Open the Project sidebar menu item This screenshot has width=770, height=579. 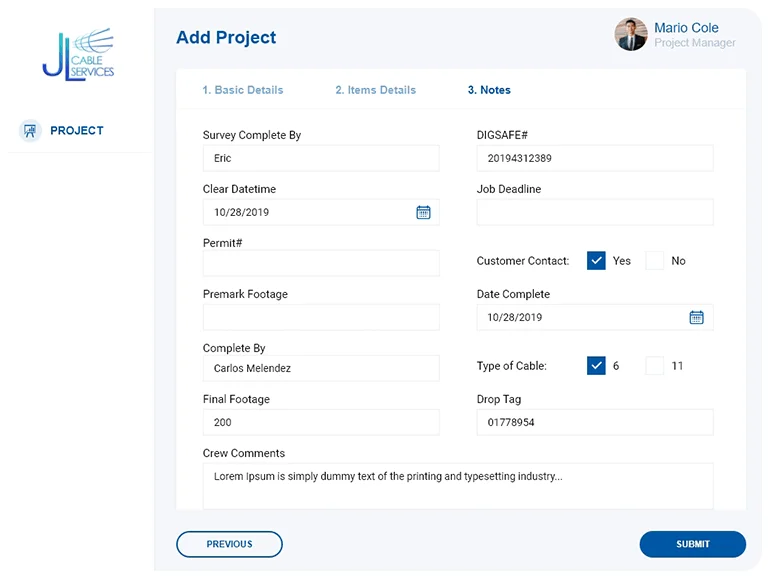(x=77, y=131)
